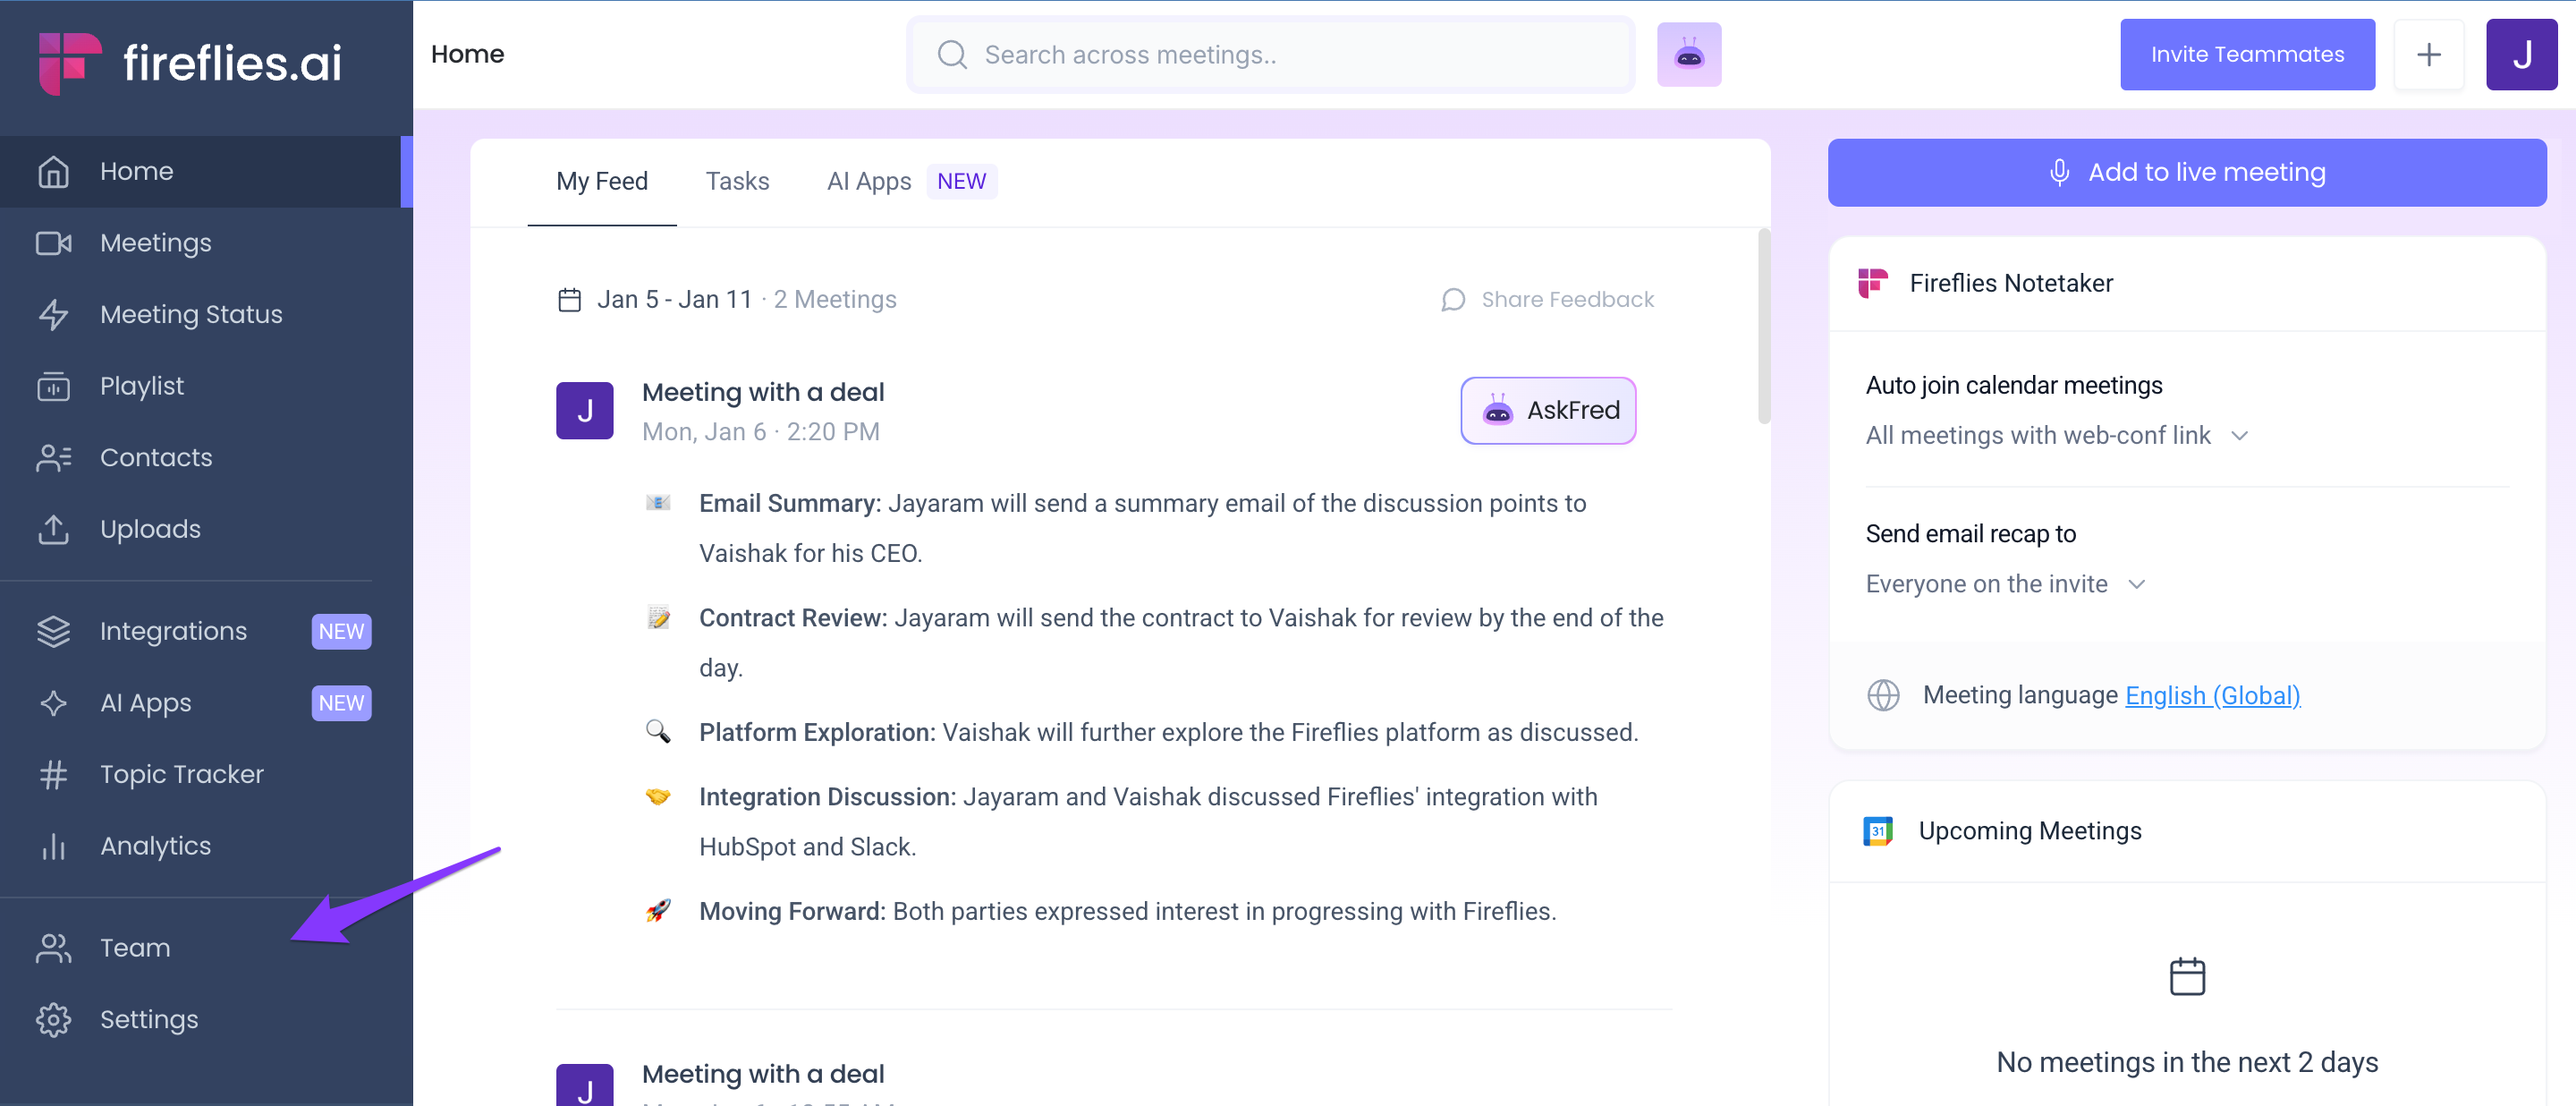Switch to the My Feed tab
Screen dimensions: 2576x1106
point(602,181)
